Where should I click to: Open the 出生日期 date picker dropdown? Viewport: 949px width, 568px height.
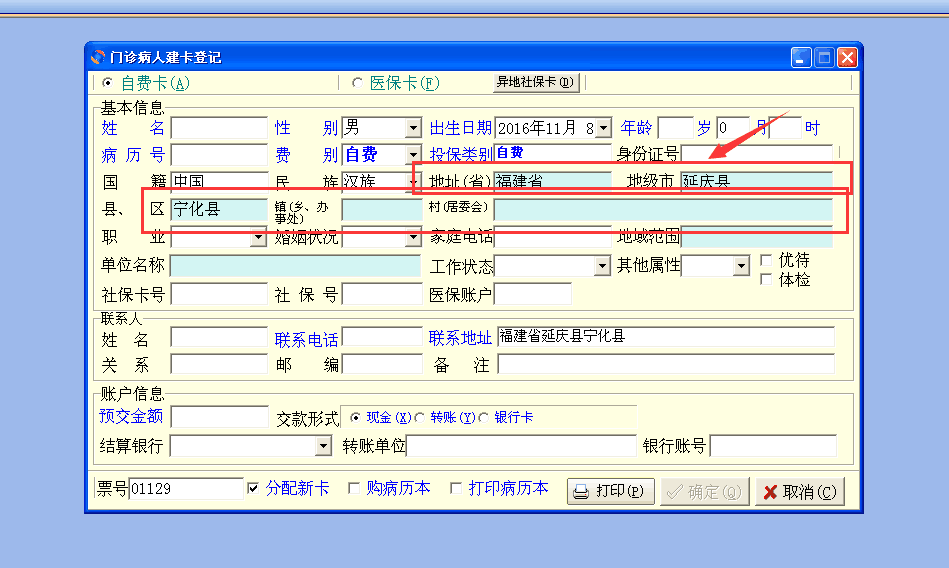tap(603, 128)
